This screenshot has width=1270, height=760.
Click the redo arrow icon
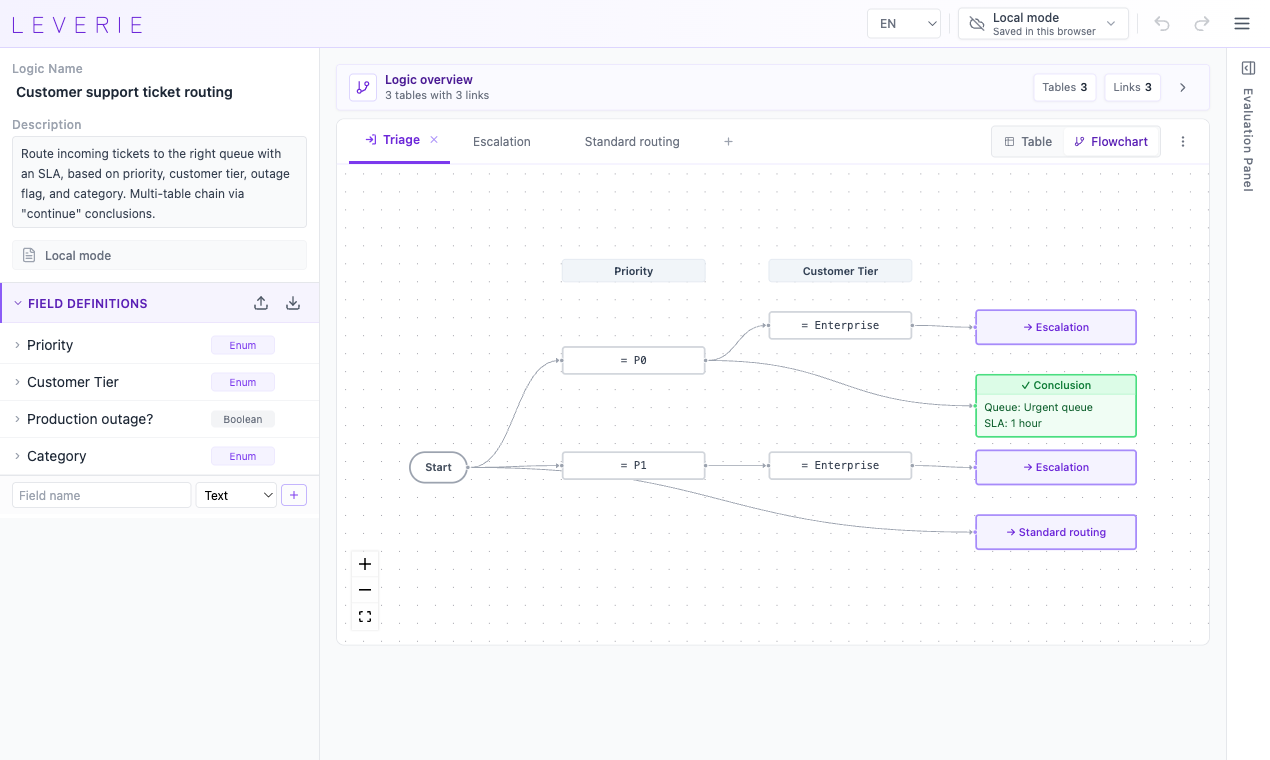click(x=1202, y=24)
